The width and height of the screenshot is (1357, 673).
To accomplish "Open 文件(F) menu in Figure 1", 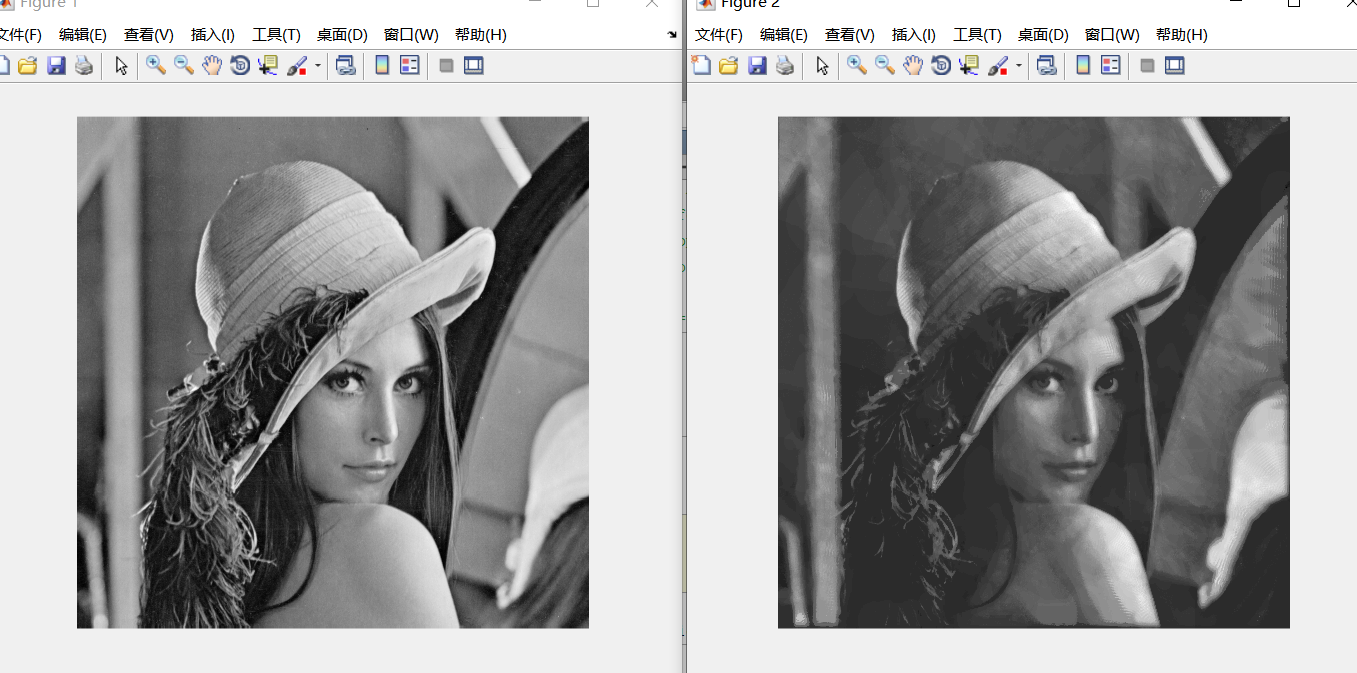I will [x=20, y=35].
